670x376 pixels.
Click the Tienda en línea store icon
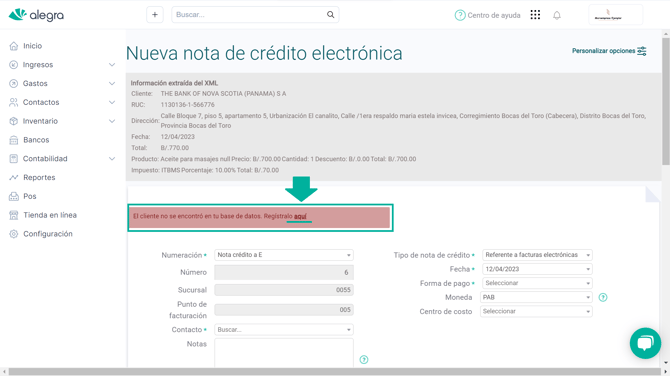pyautogui.click(x=14, y=215)
